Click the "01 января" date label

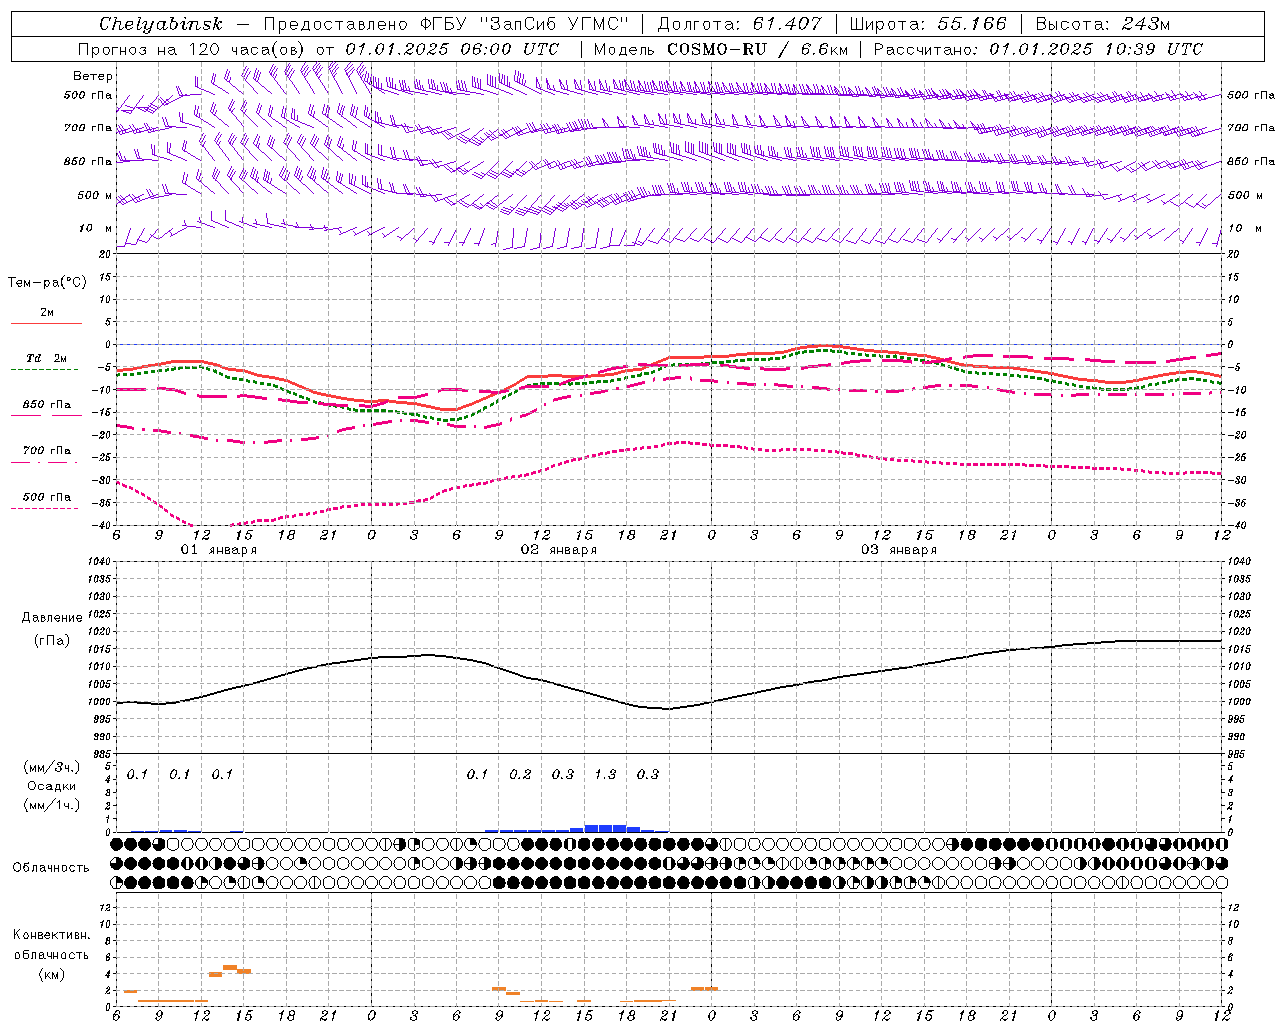pyautogui.click(x=218, y=550)
